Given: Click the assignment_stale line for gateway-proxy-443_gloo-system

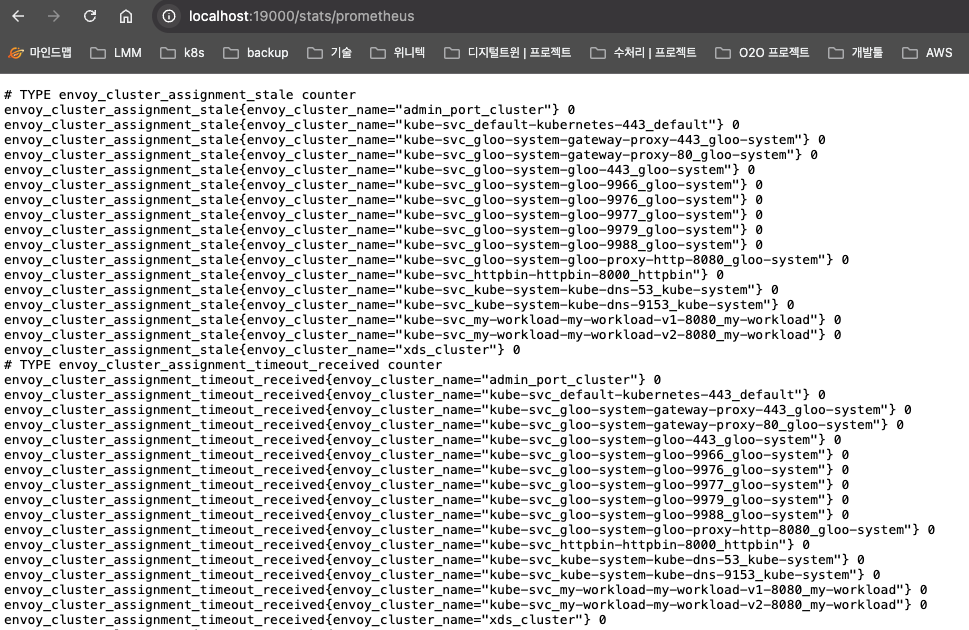Looking at the screenshot, I should pos(415,140).
